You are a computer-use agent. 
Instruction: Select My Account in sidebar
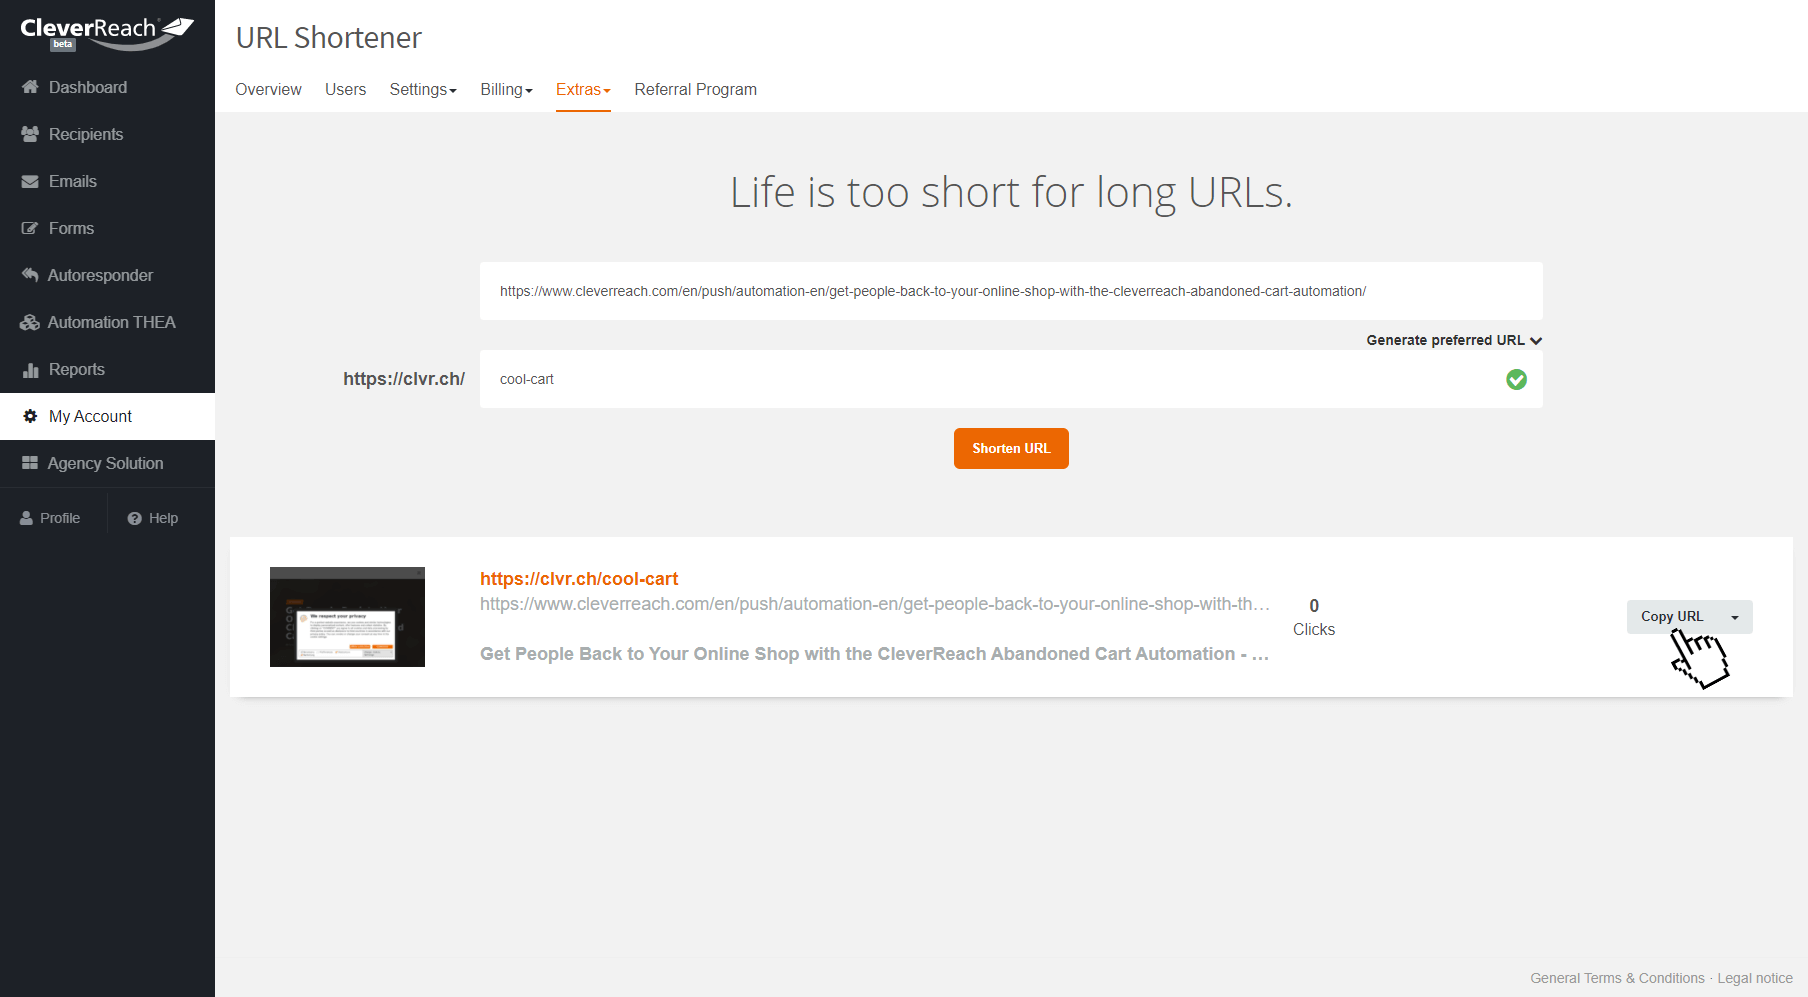107,416
